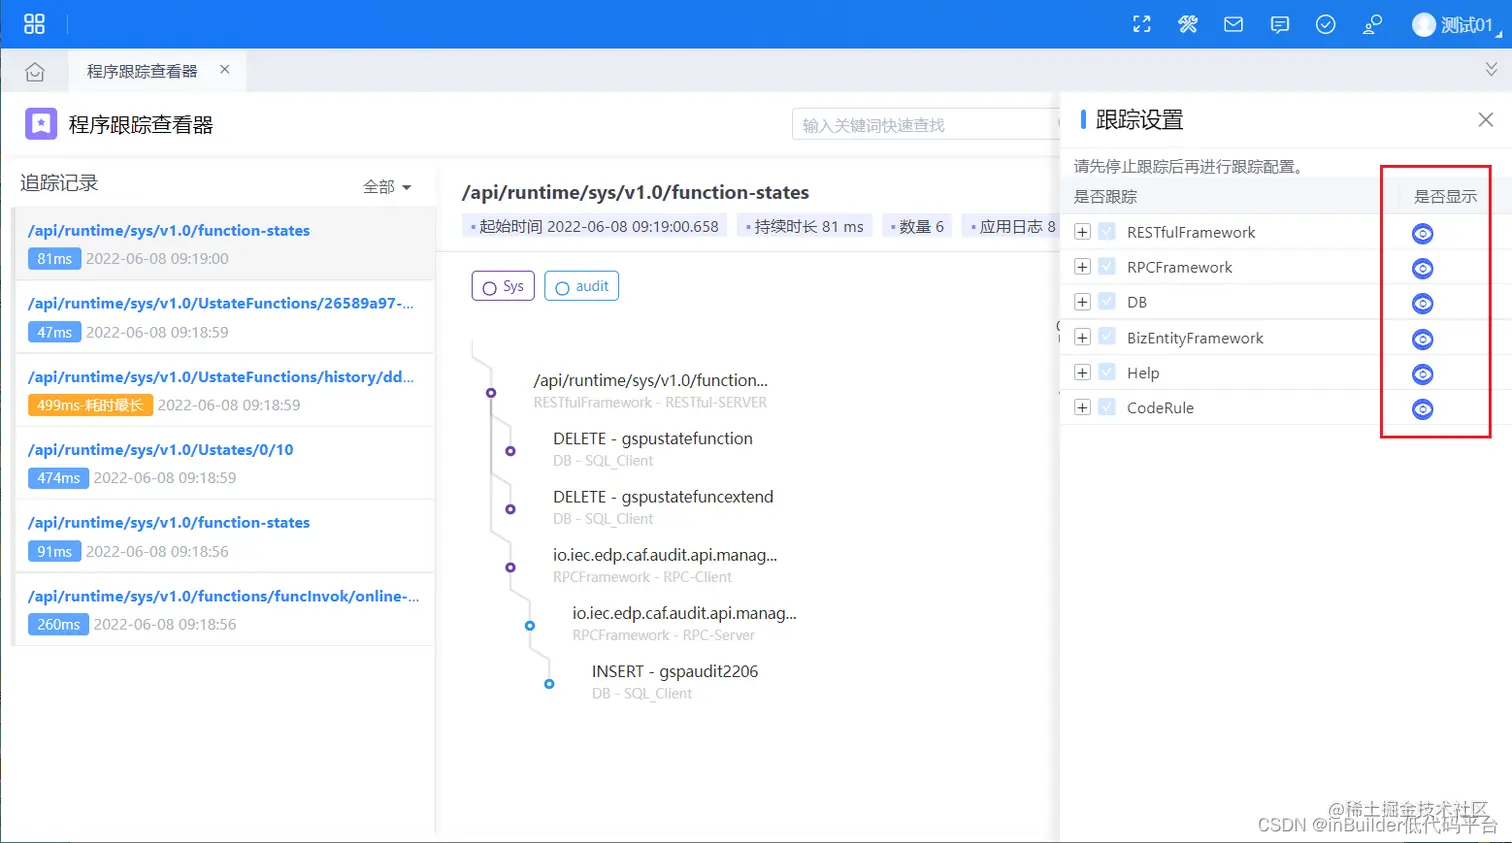Toggle DB display eye icon
Screen dimensions: 1512x843
[x=1422, y=303]
